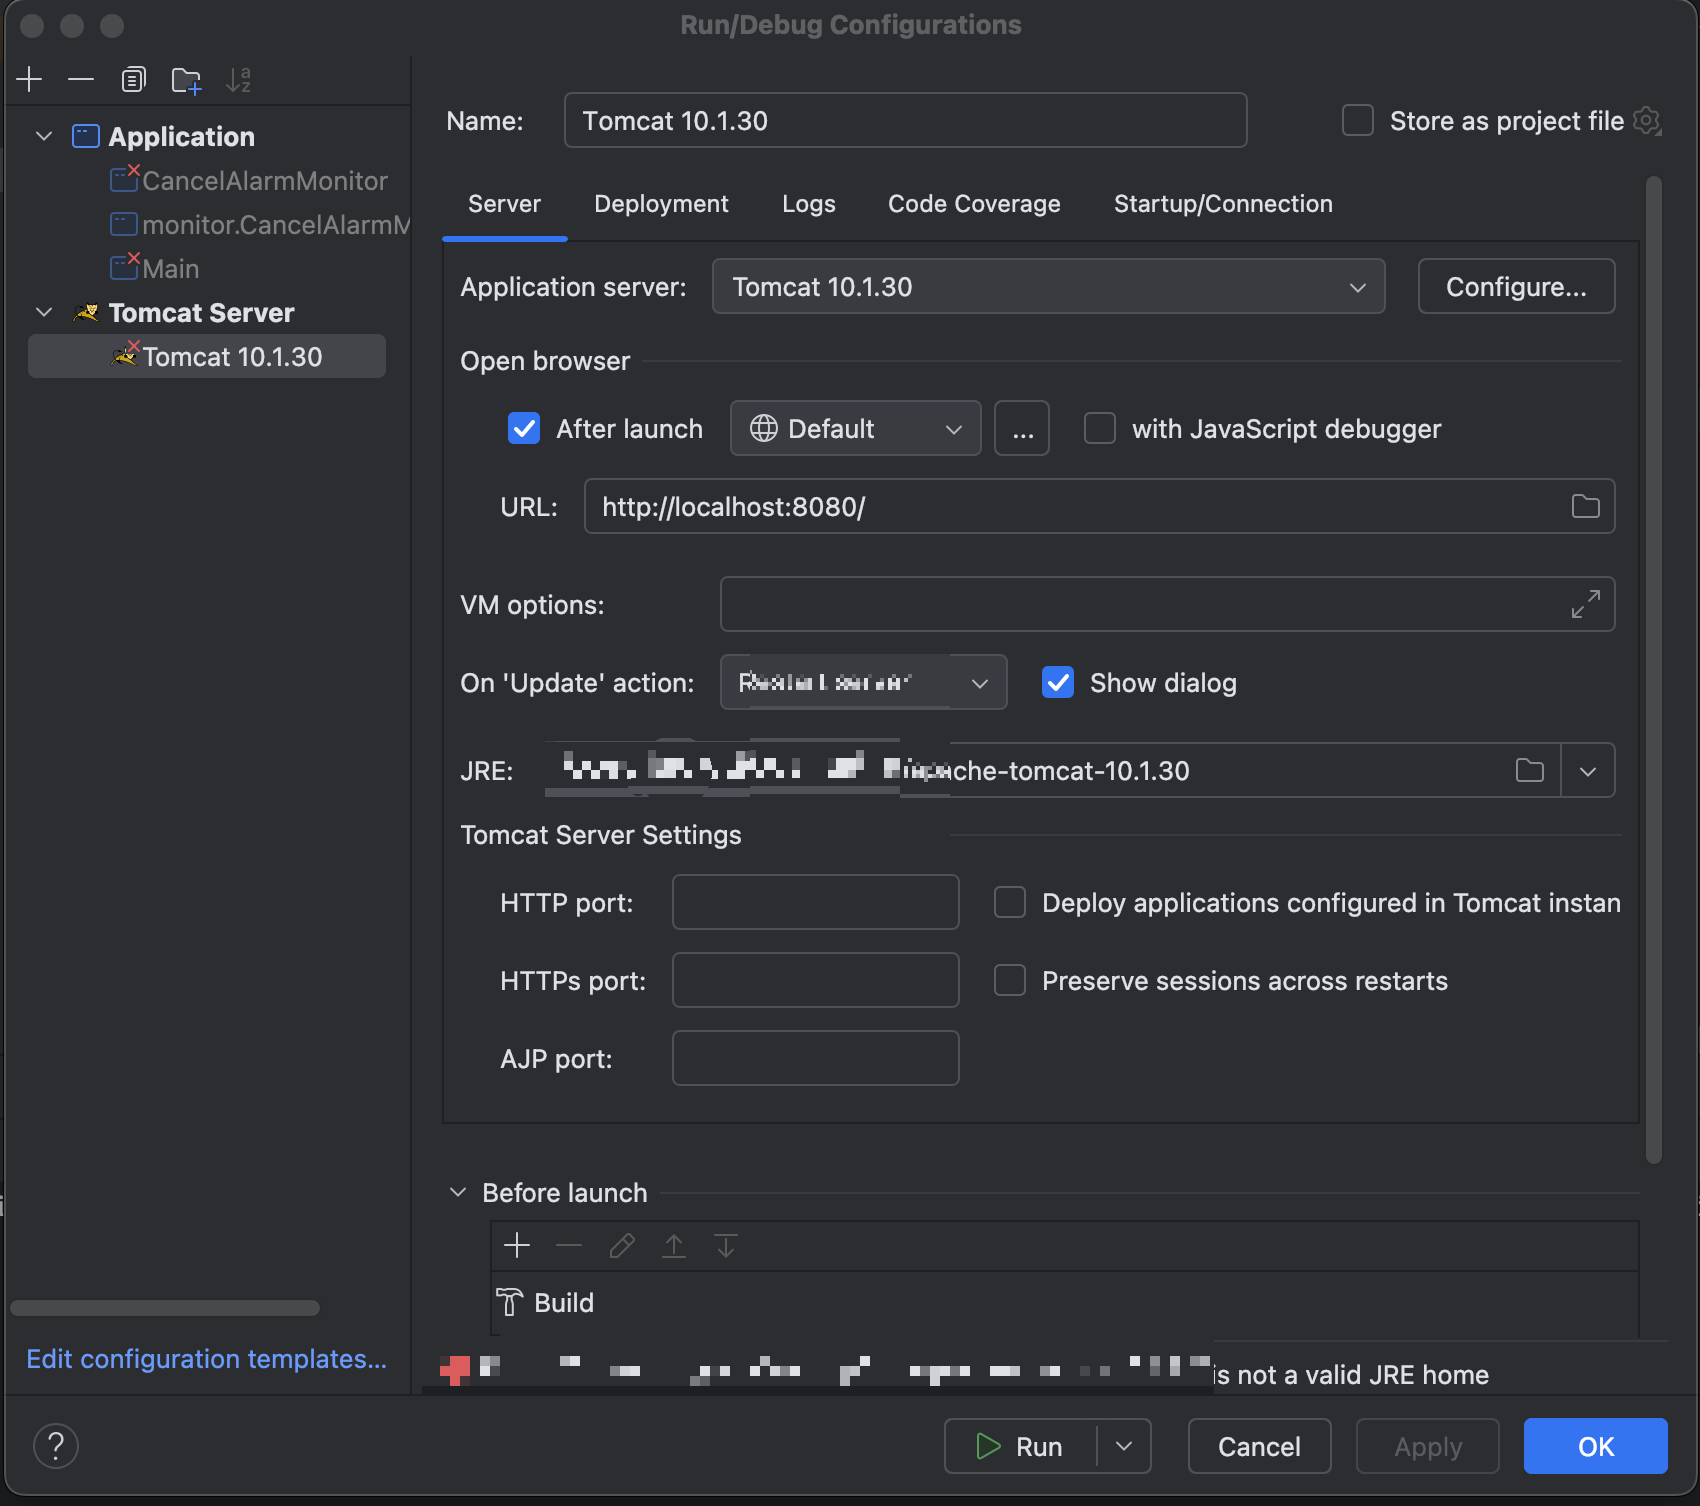Click the Application folder icon in the tree
This screenshot has width=1700, height=1506.
tap(86, 136)
